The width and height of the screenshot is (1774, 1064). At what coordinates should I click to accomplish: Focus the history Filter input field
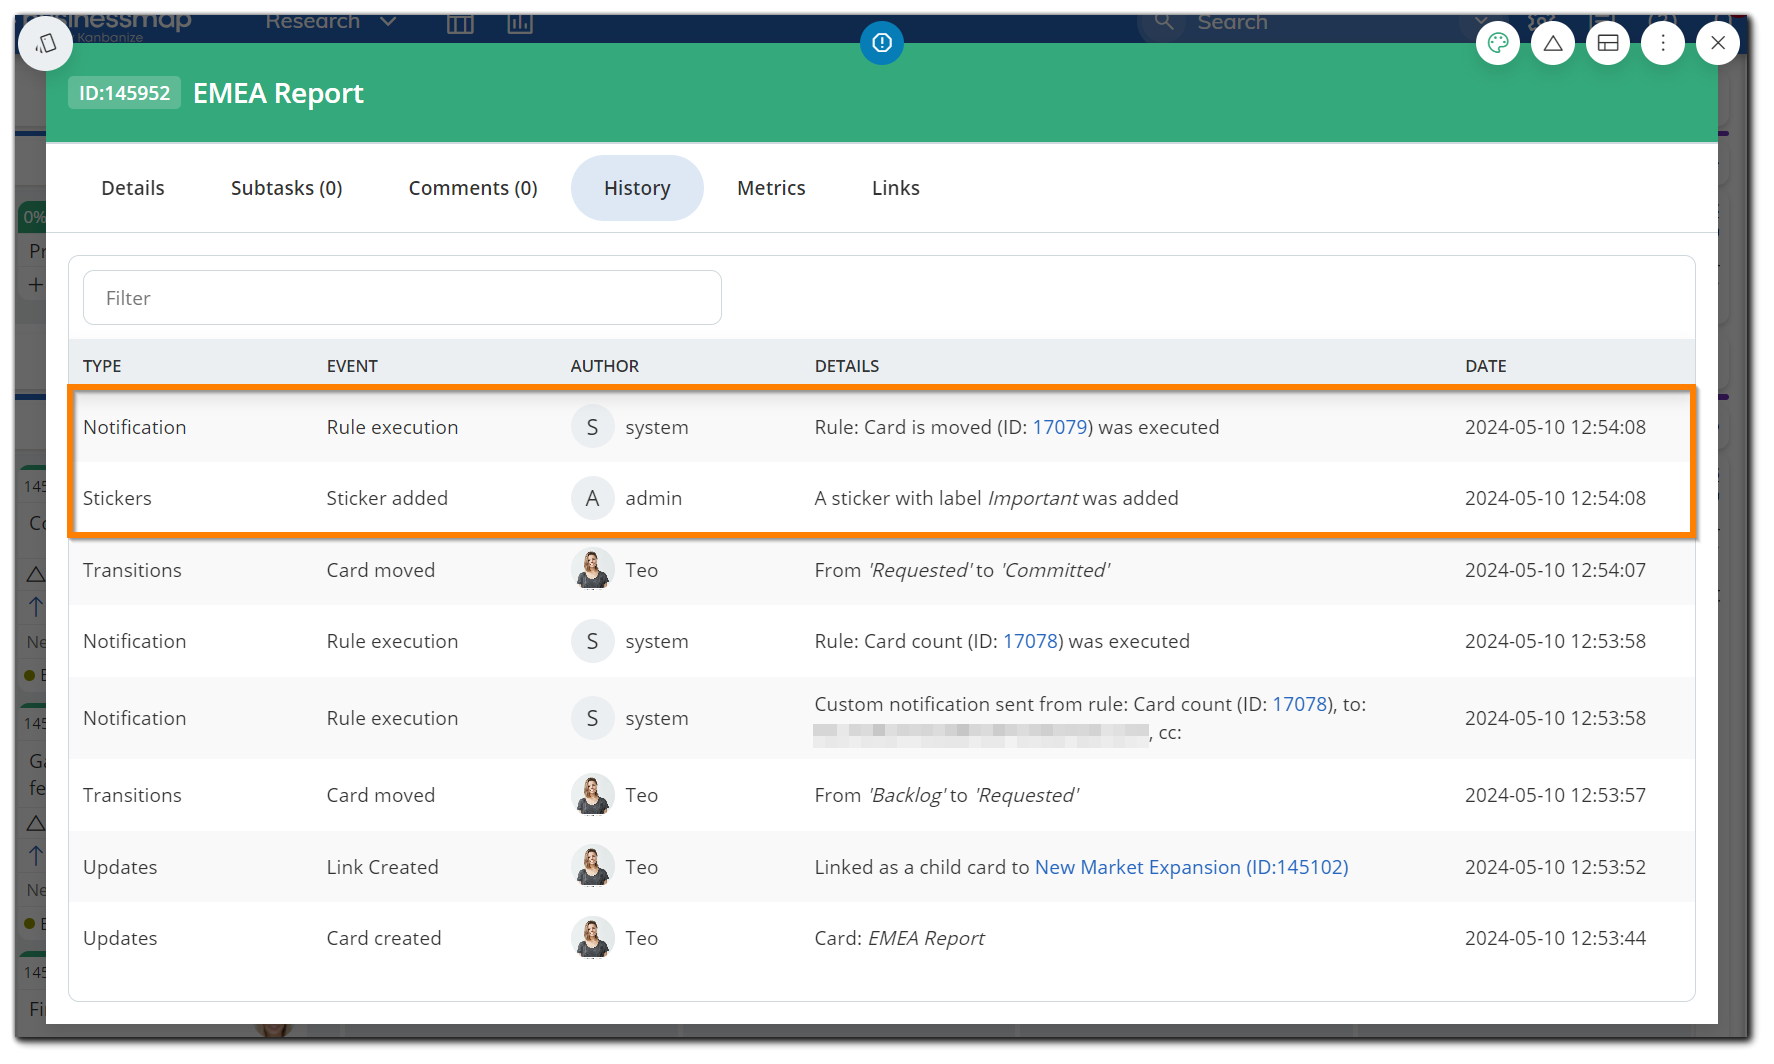click(x=402, y=298)
